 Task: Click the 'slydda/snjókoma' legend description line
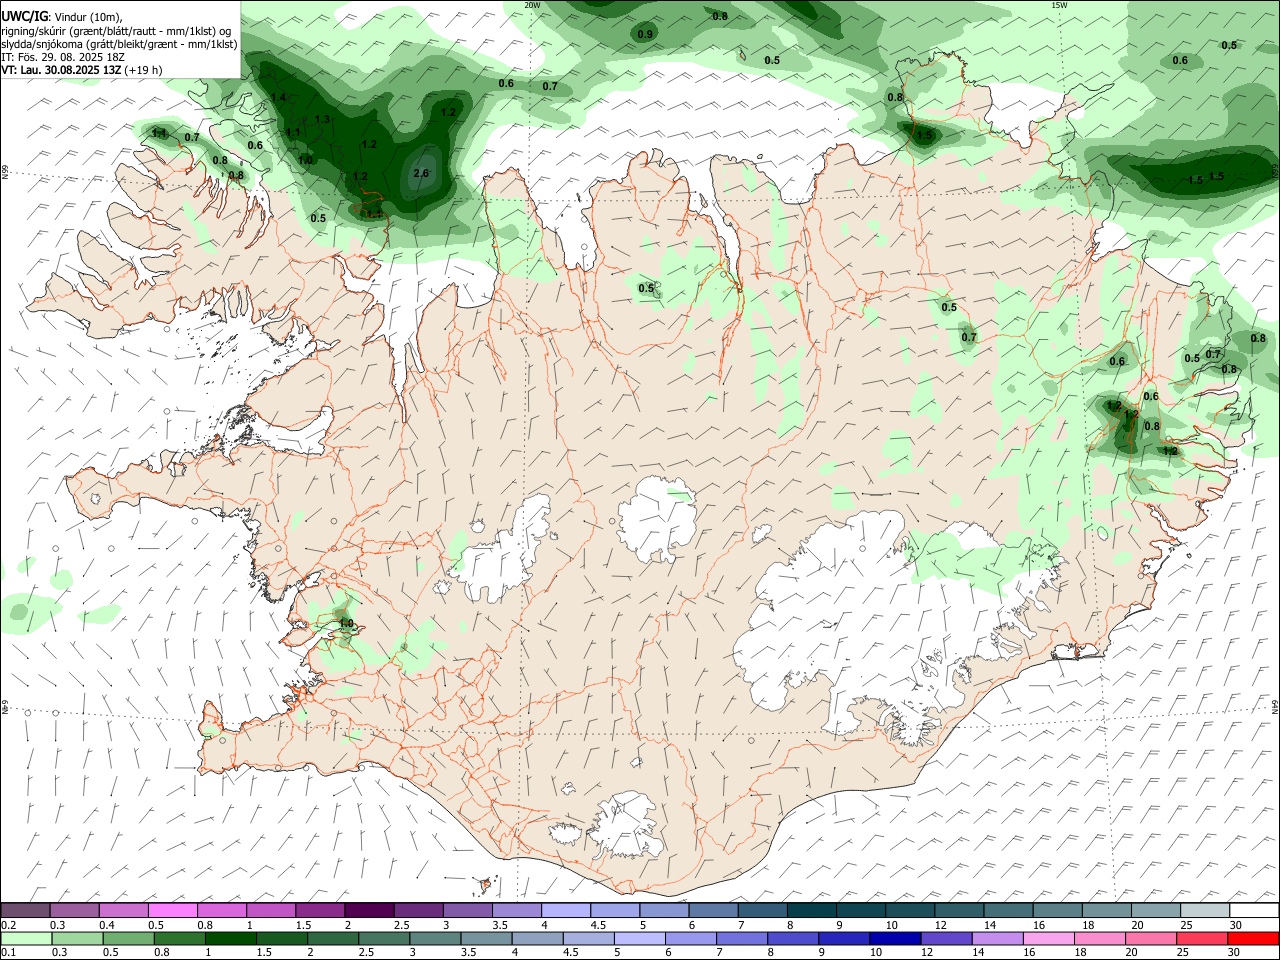click(x=119, y=44)
